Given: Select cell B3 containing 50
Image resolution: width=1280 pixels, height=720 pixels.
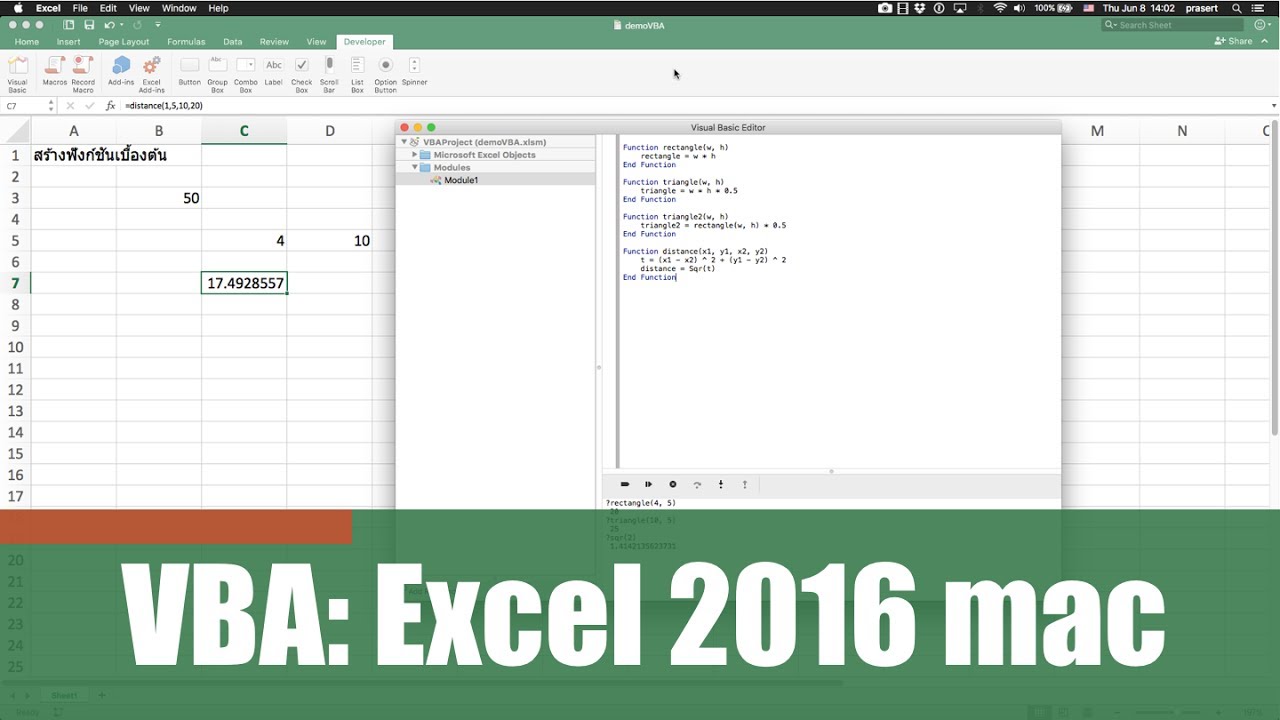Looking at the screenshot, I should tap(159, 198).
